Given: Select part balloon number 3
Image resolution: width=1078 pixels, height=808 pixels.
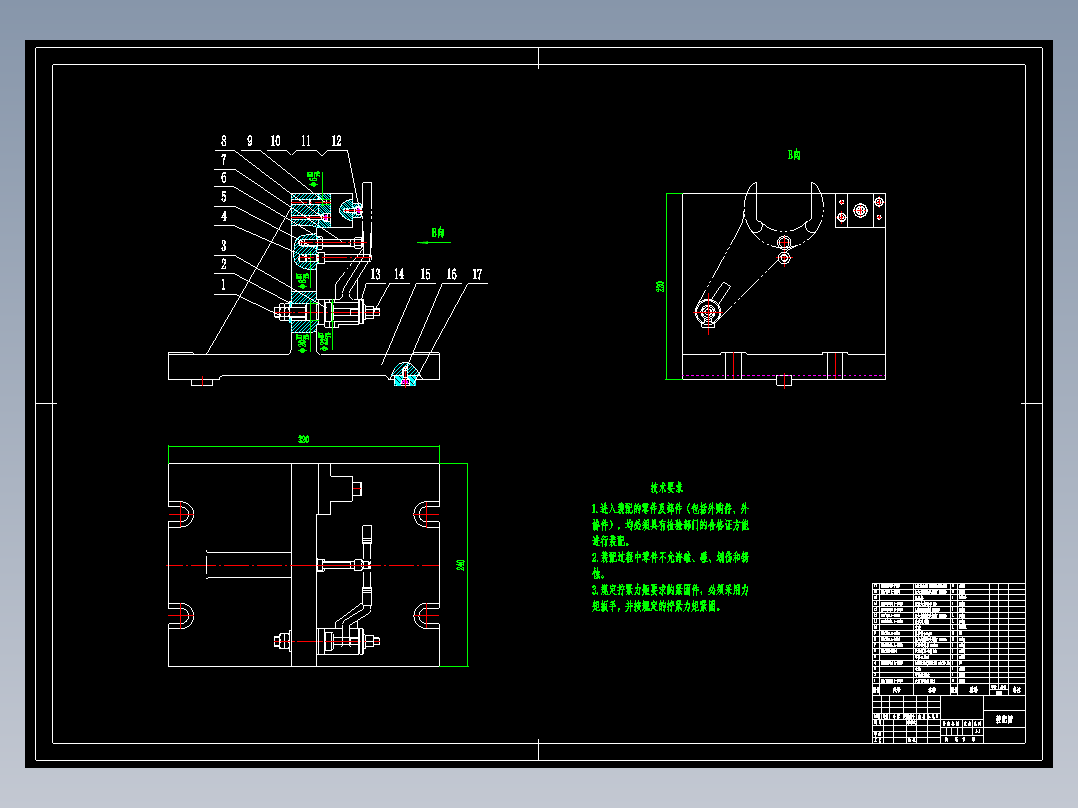Looking at the screenshot, I should pos(223,245).
